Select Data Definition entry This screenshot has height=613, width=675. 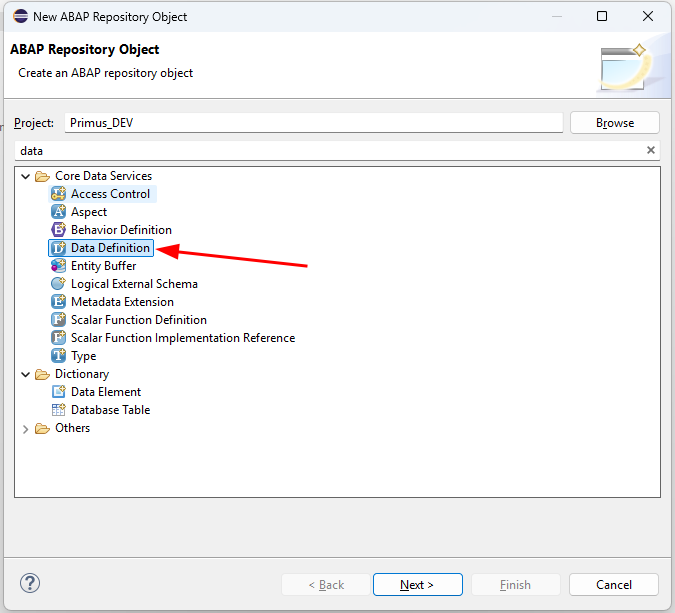(x=110, y=248)
